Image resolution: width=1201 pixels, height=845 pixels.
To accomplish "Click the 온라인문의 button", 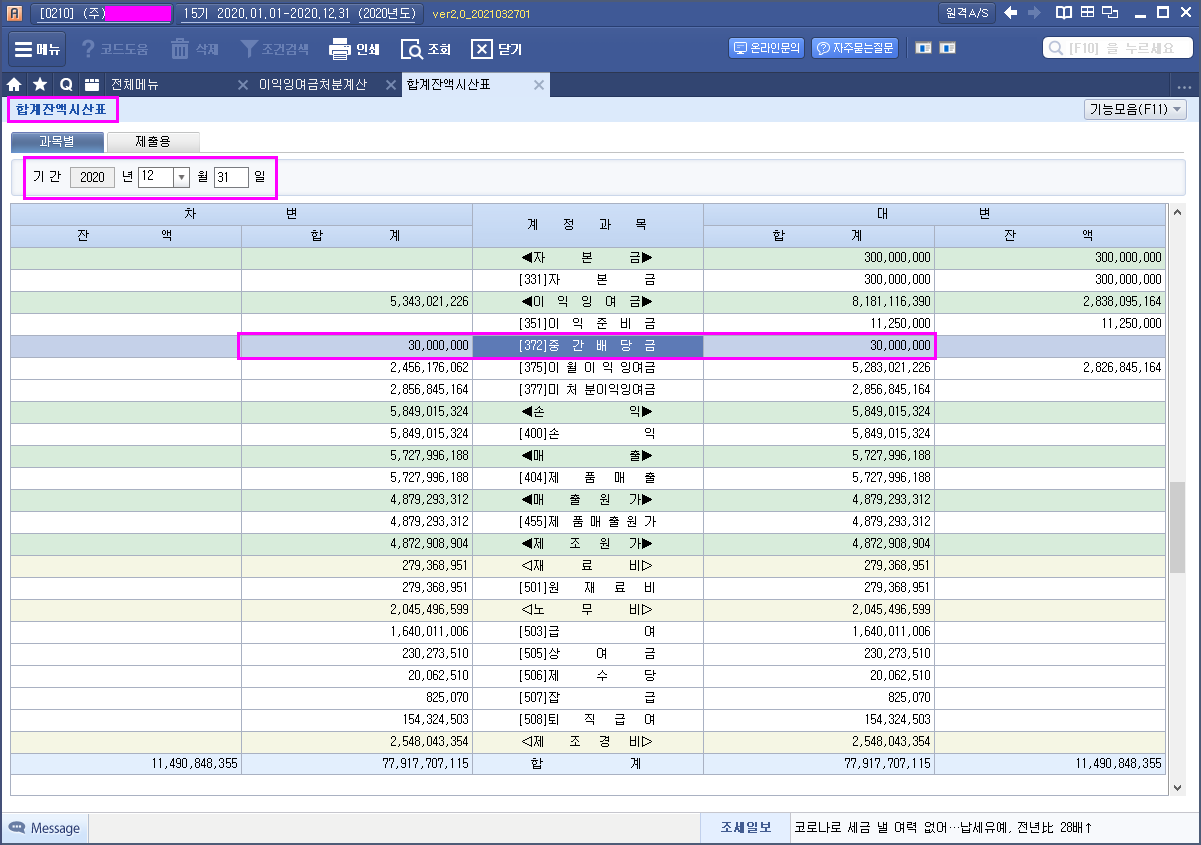I will [x=767, y=48].
